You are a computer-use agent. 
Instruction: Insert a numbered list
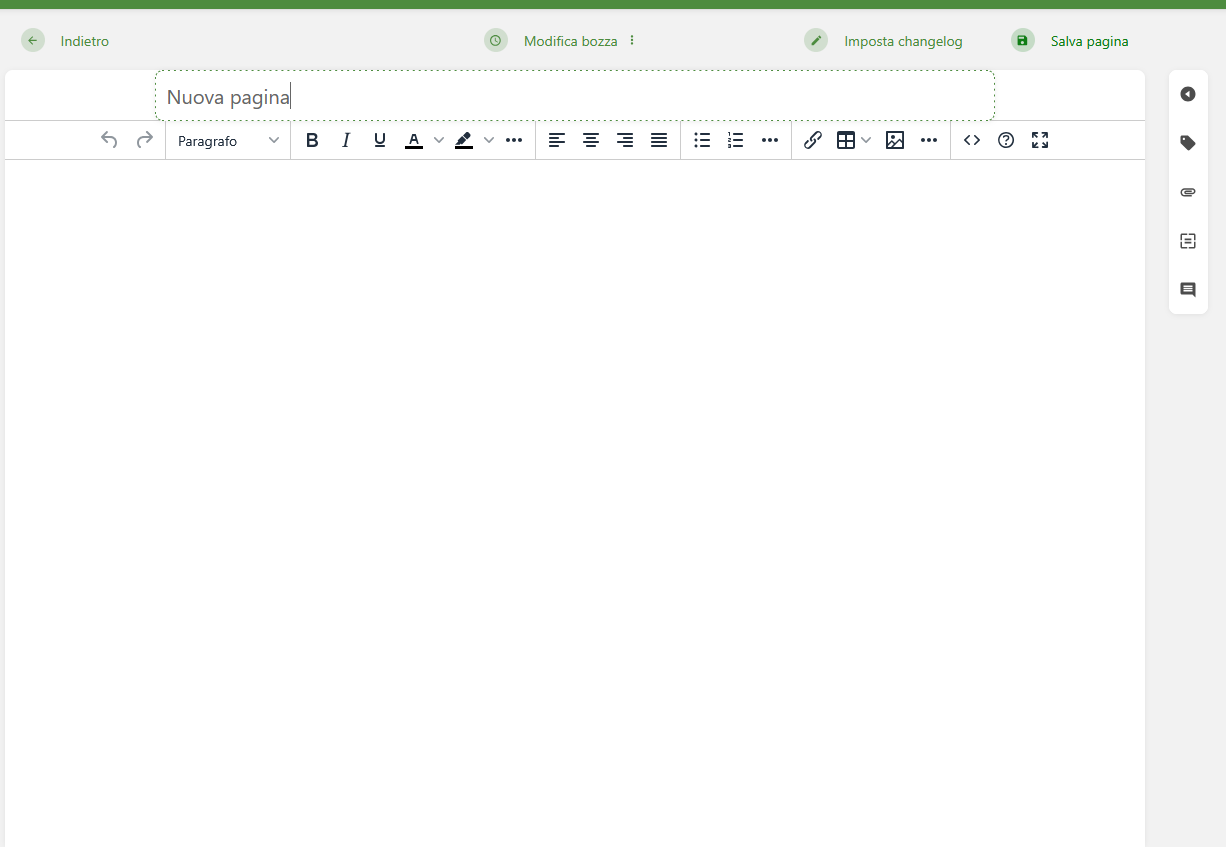click(x=736, y=140)
